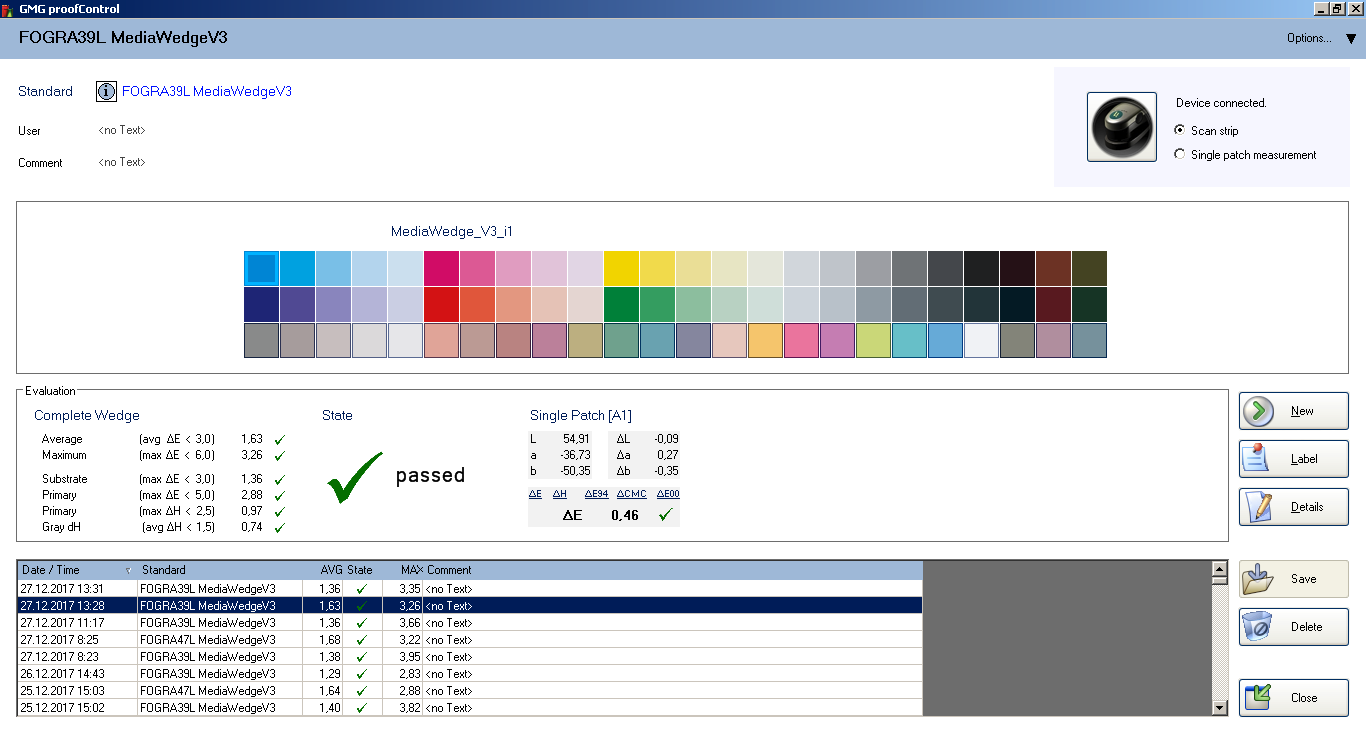Click the GMG proofControl title bar icon
1366x738 pixels.
[8, 8]
